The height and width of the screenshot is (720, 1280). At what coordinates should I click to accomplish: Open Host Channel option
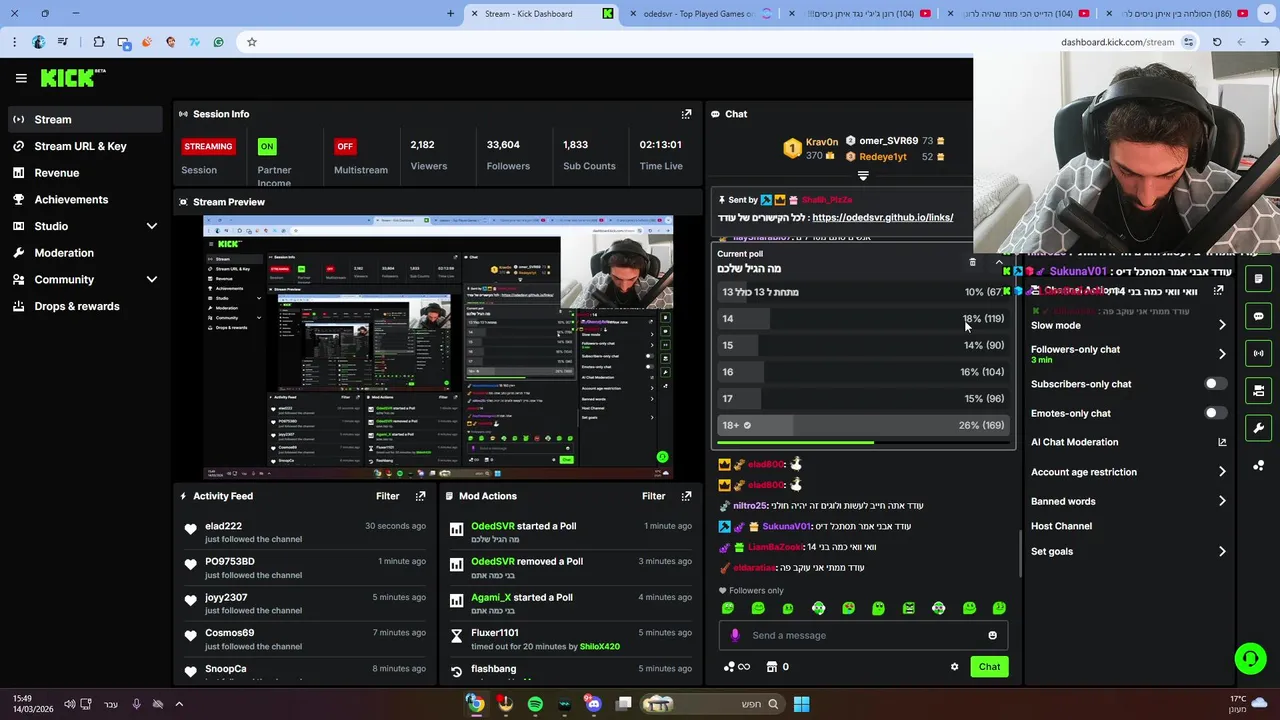point(1061,526)
